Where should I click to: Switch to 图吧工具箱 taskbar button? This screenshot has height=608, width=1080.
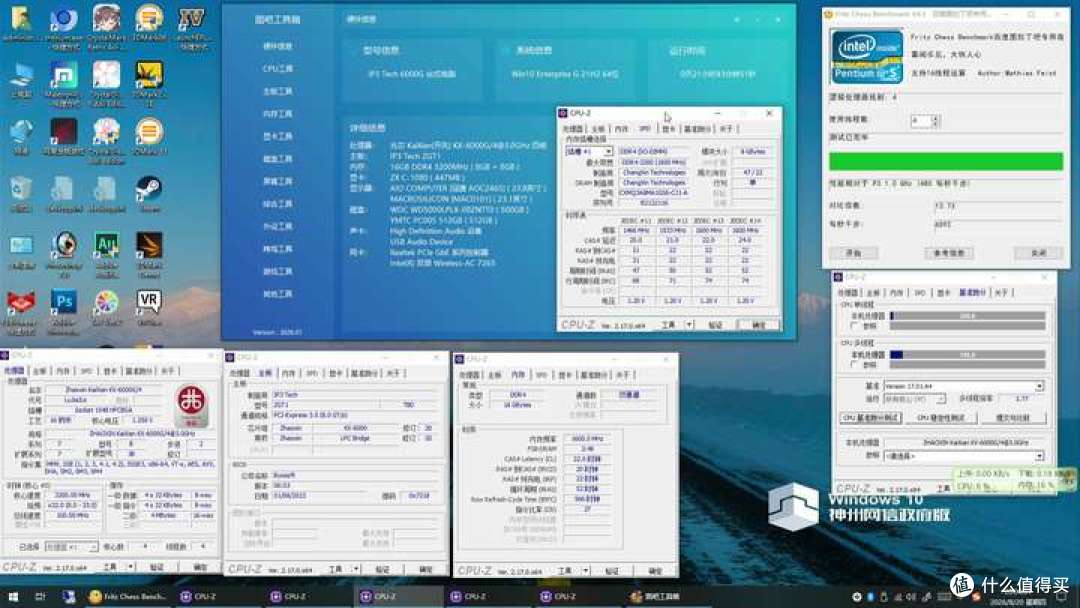pyautogui.click(x=656, y=596)
